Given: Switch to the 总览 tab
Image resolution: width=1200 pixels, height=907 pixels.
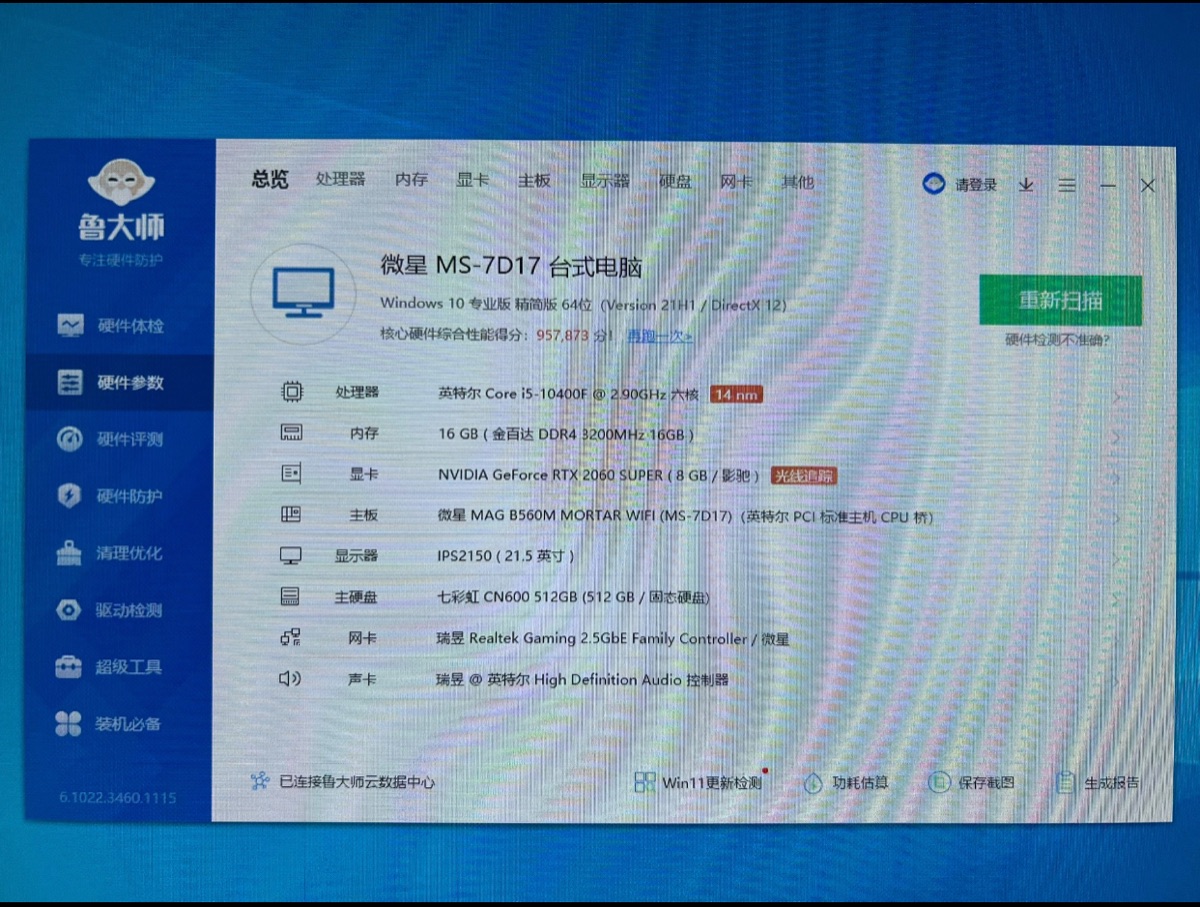Looking at the screenshot, I should (270, 180).
